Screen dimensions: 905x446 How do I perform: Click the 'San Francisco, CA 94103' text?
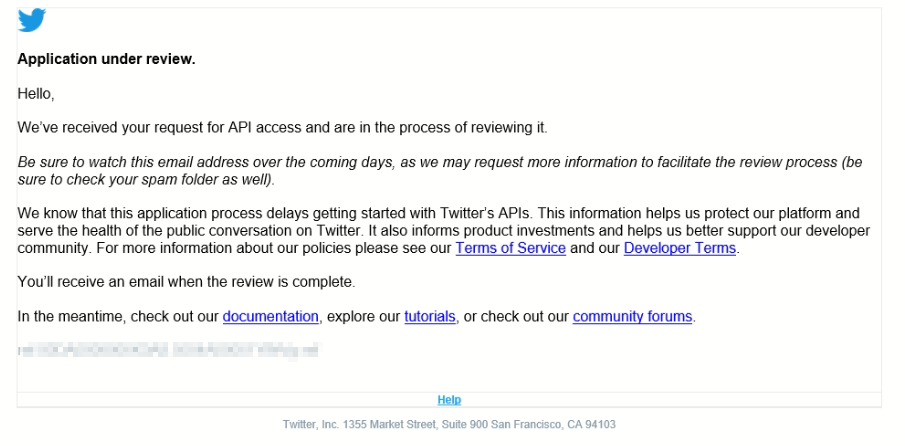(x=554, y=425)
